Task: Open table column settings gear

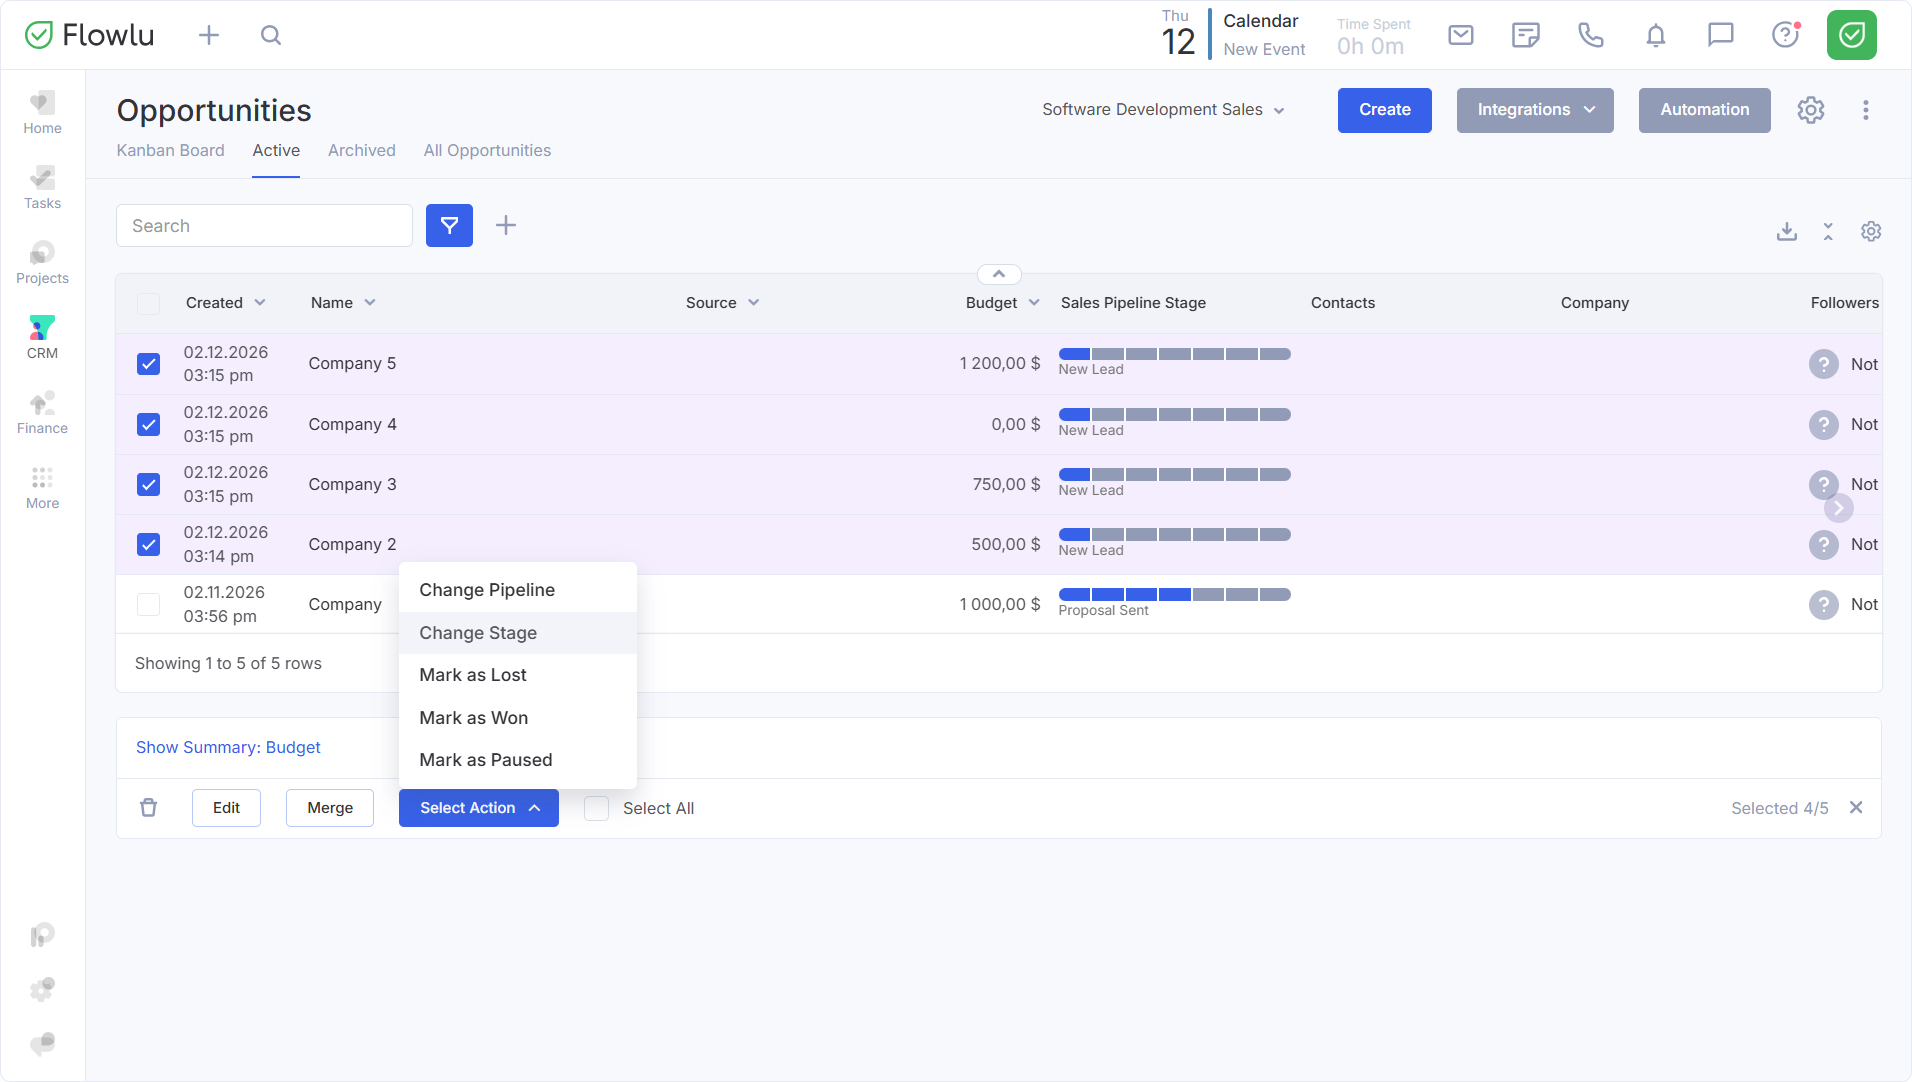Action: [x=1870, y=232]
